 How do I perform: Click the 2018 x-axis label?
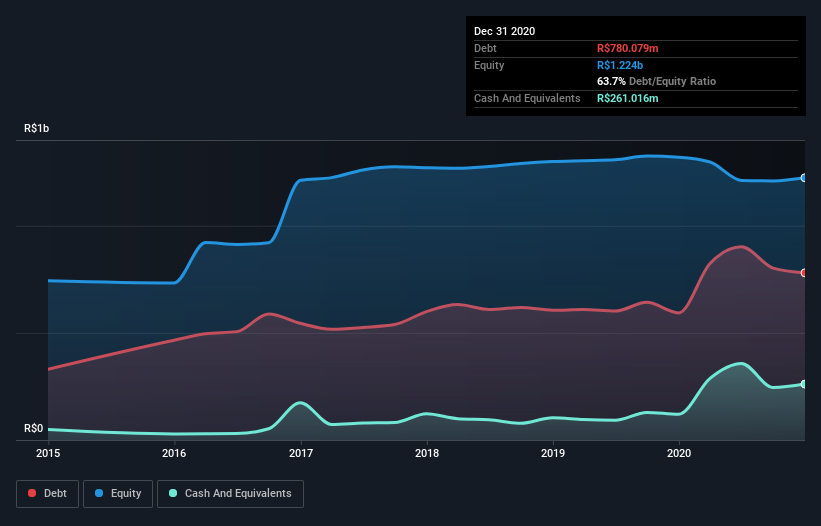[x=427, y=453]
